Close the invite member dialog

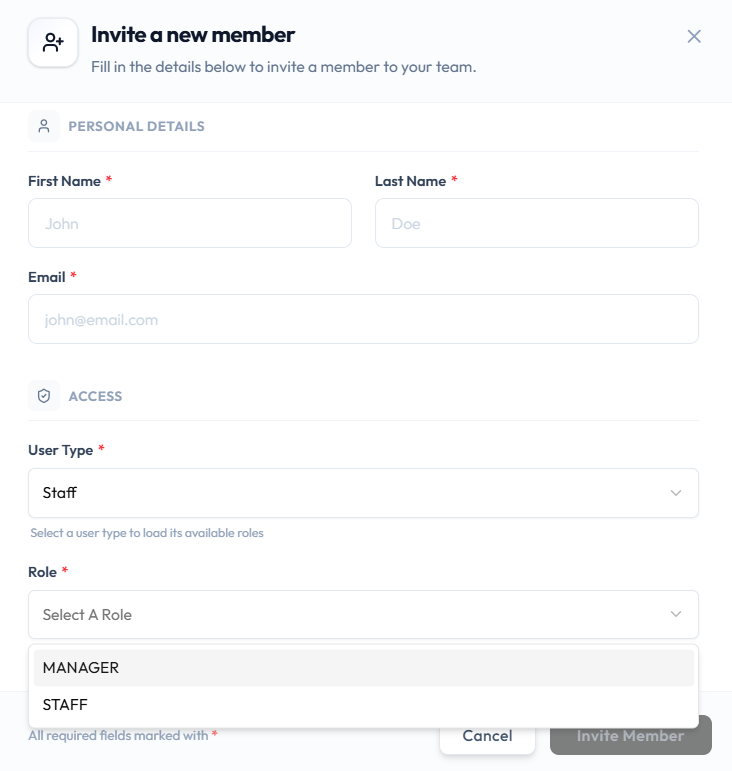(x=694, y=36)
